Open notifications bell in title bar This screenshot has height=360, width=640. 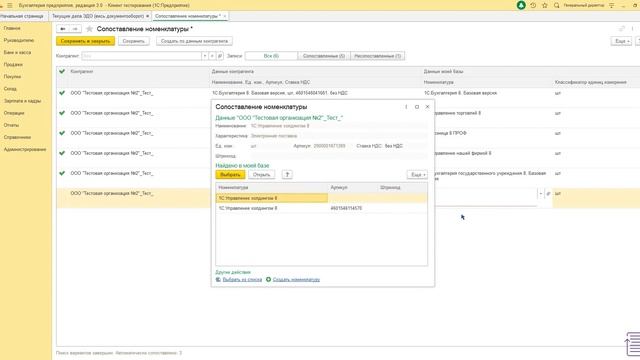click(521, 5)
